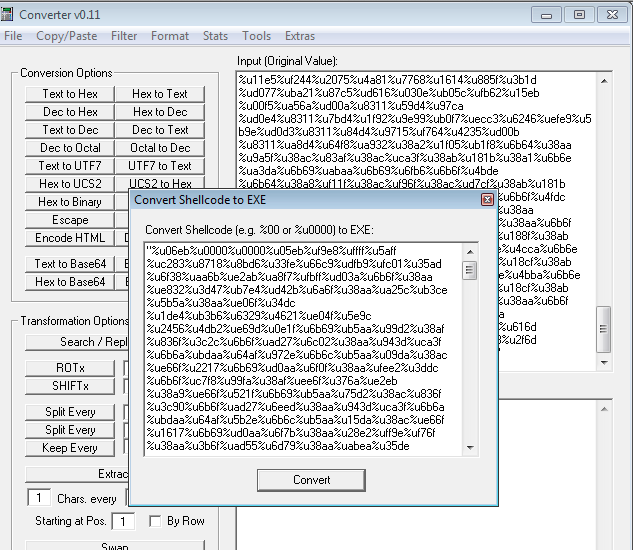633x550 pixels.
Task: Focus the Starting at Pos. input field
Action: coord(124,521)
